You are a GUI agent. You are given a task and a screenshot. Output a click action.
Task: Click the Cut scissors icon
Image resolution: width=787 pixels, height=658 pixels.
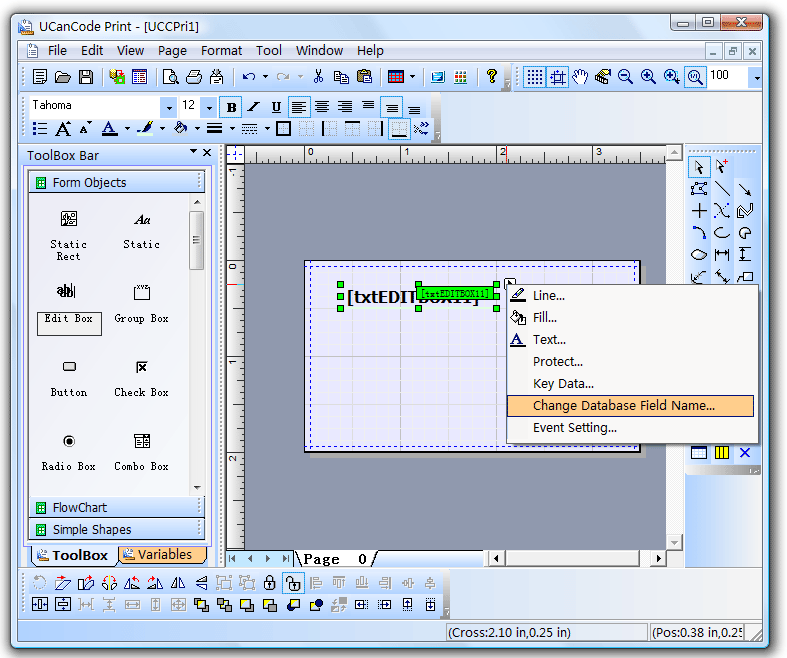point(318,77)
